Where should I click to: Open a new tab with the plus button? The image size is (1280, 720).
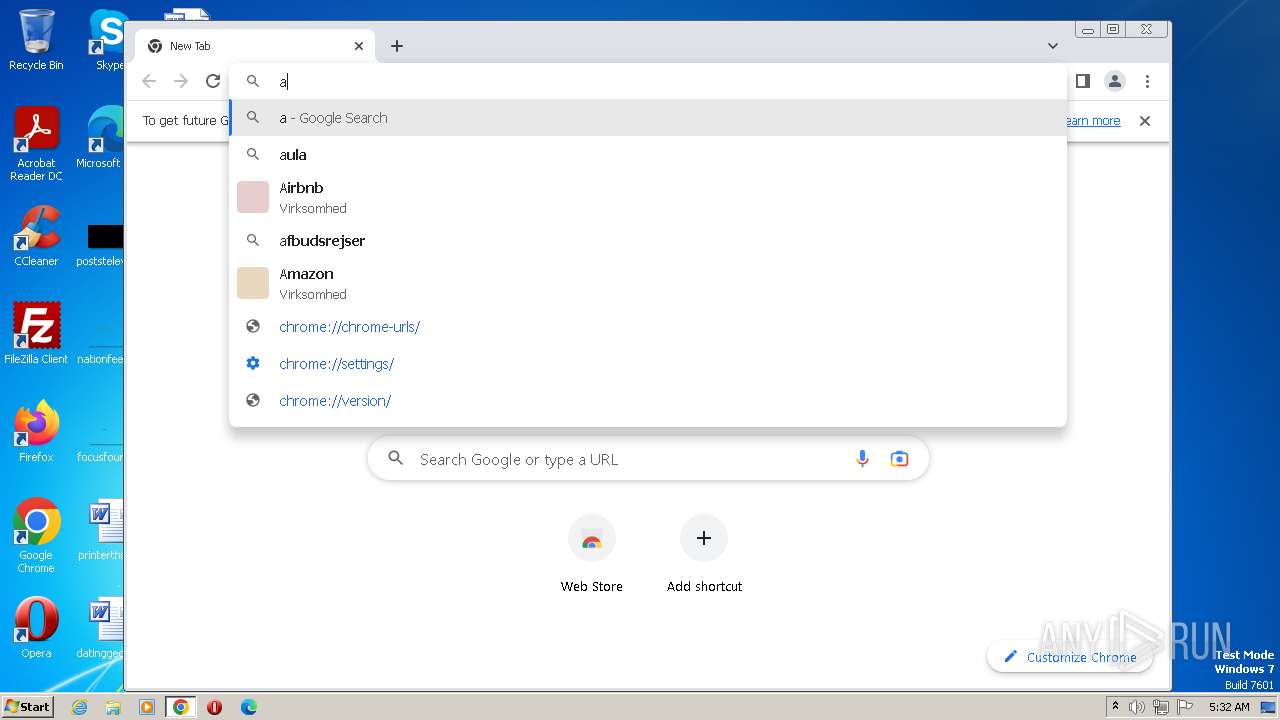(397, 46)
